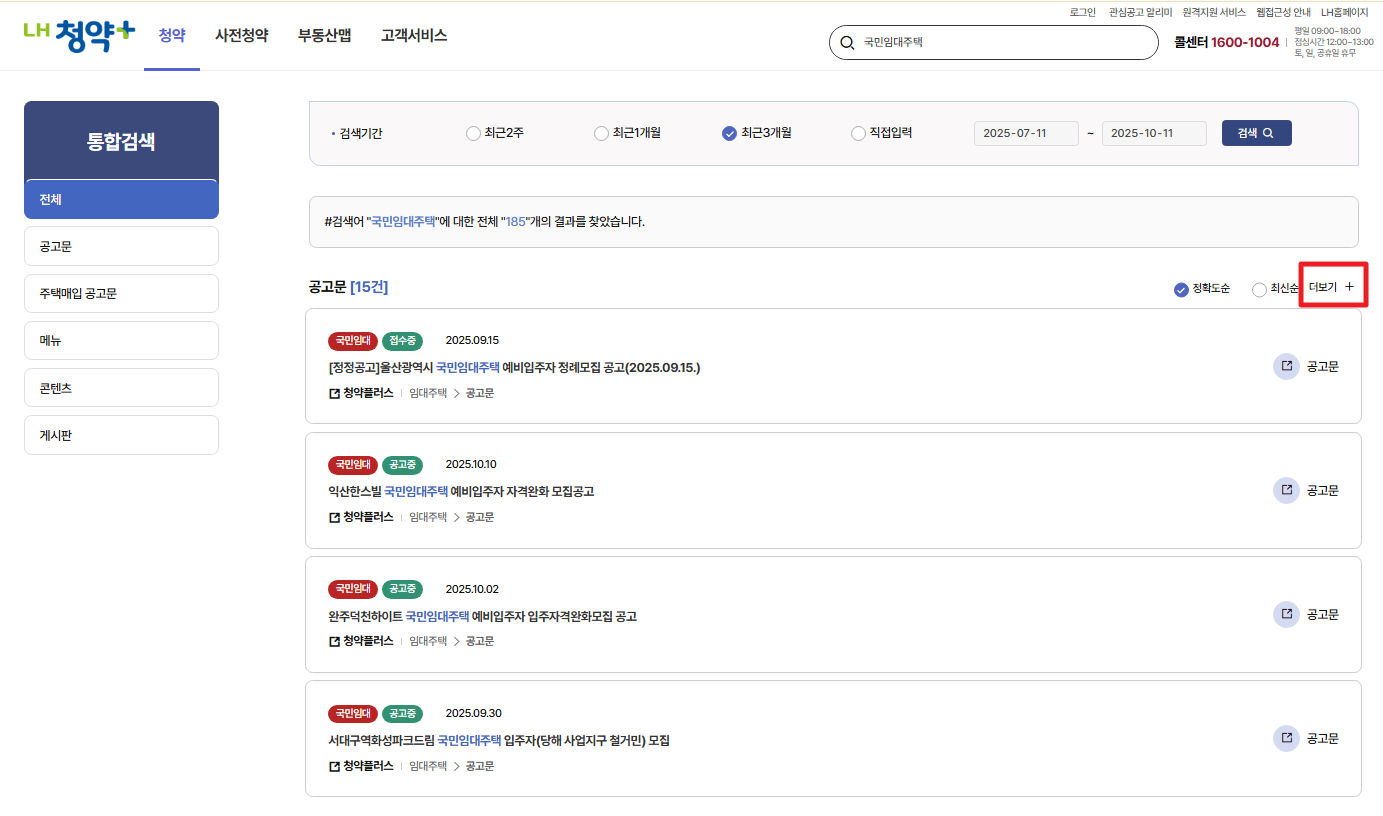Click the 로그인 link
1383x816 pixels.
tap(1081, 12)
